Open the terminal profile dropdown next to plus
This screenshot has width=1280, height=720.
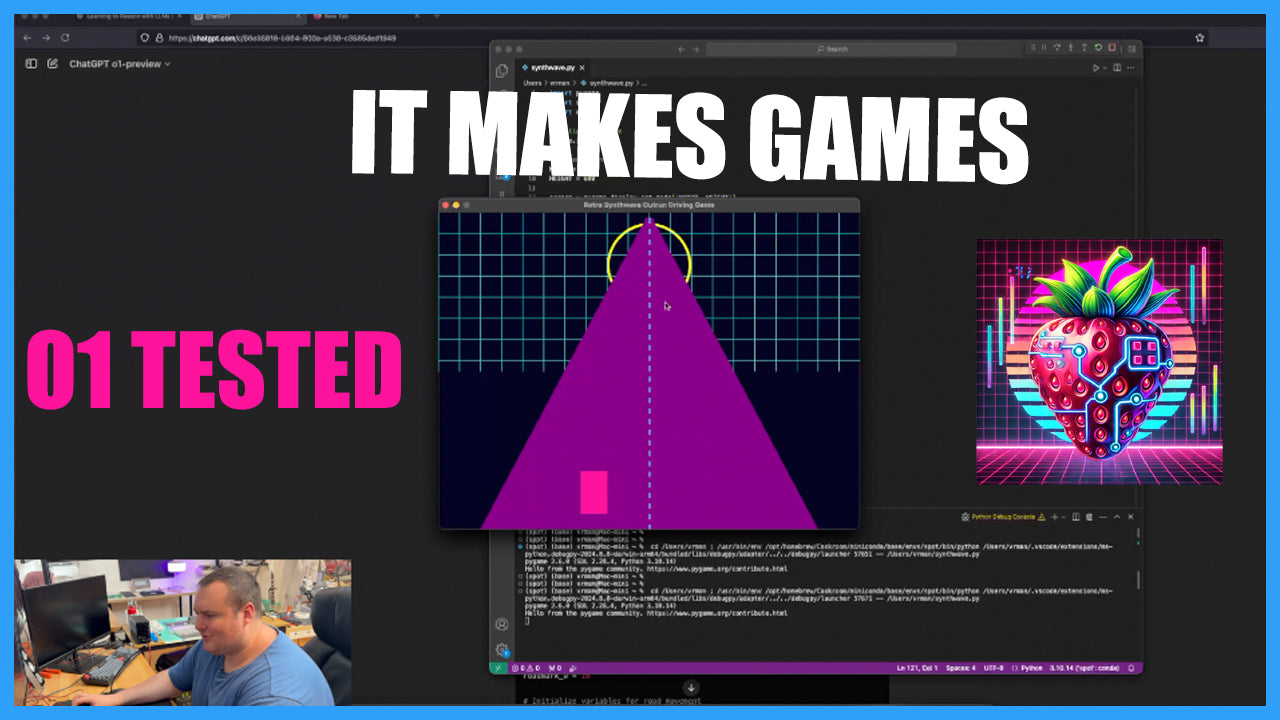coord(1063,517)
